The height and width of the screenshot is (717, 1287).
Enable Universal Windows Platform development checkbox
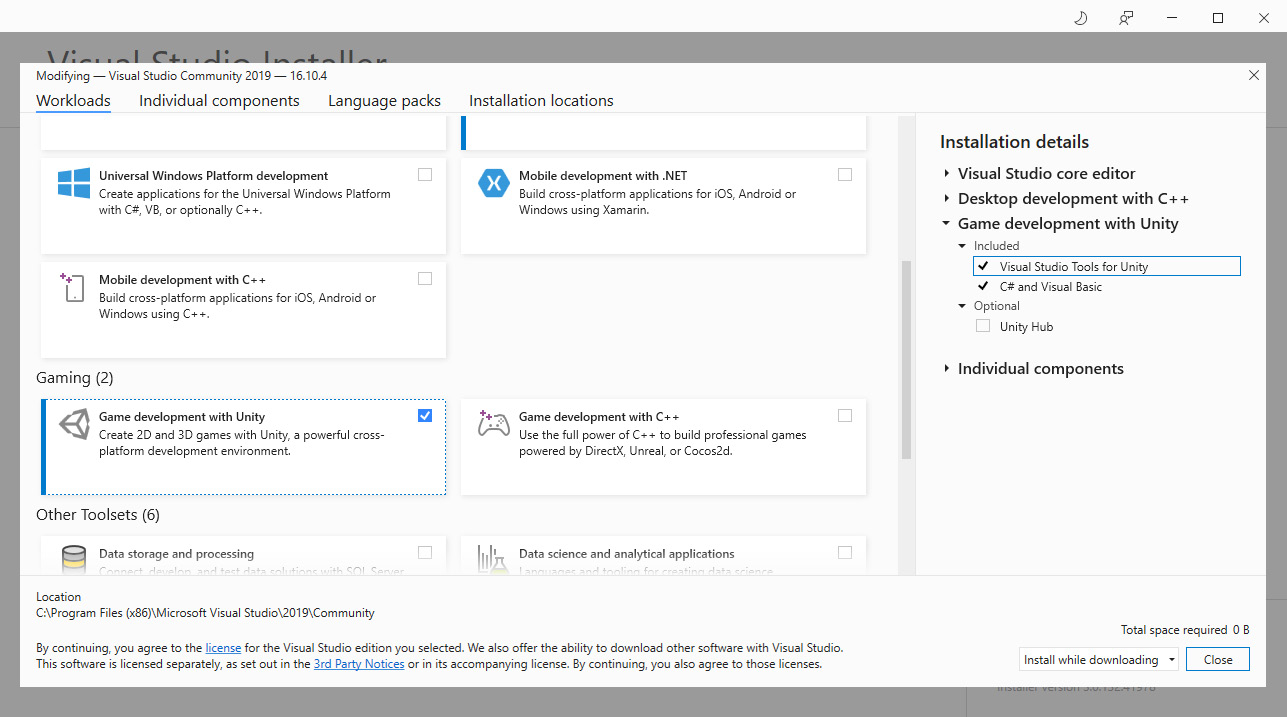point(425,174)
